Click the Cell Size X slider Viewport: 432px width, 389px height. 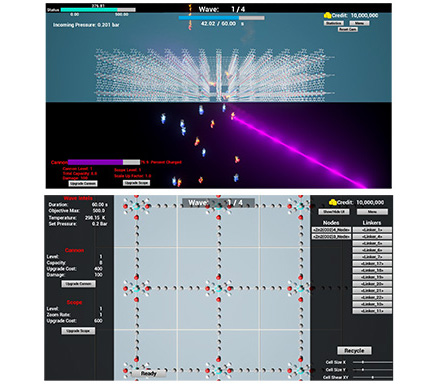tap(373, 362)
